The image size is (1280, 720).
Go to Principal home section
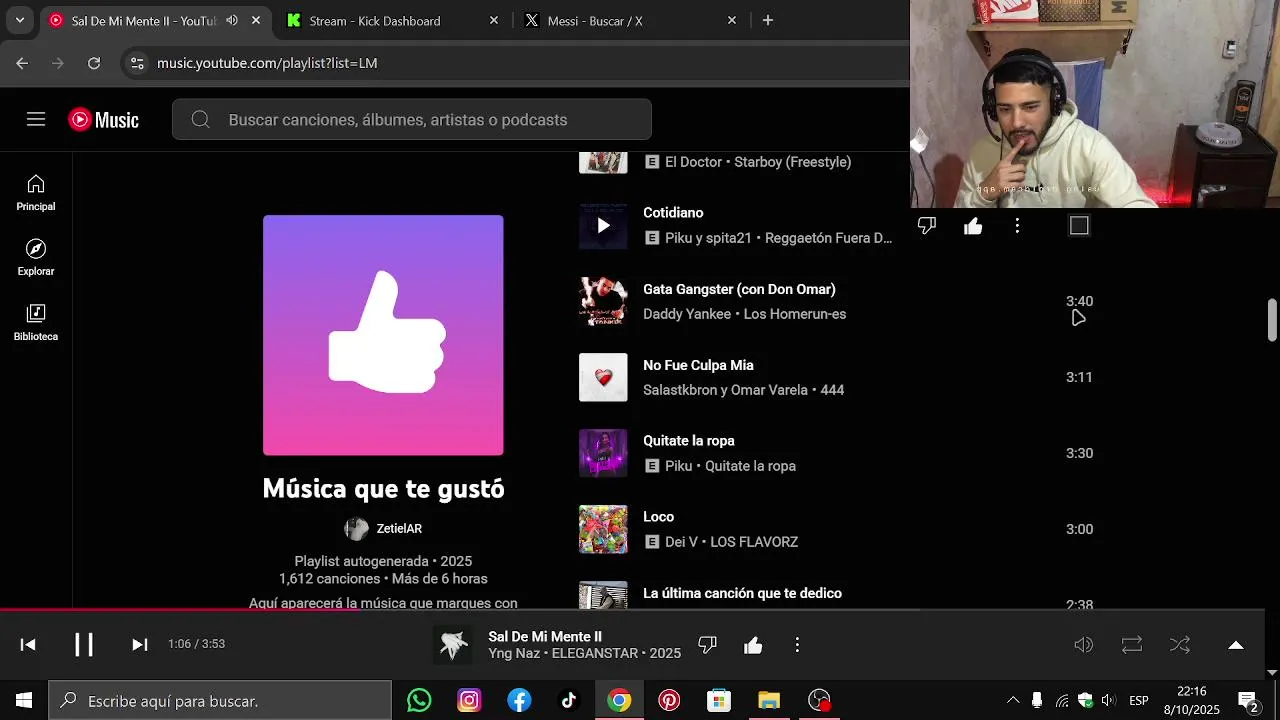[36, 193]
